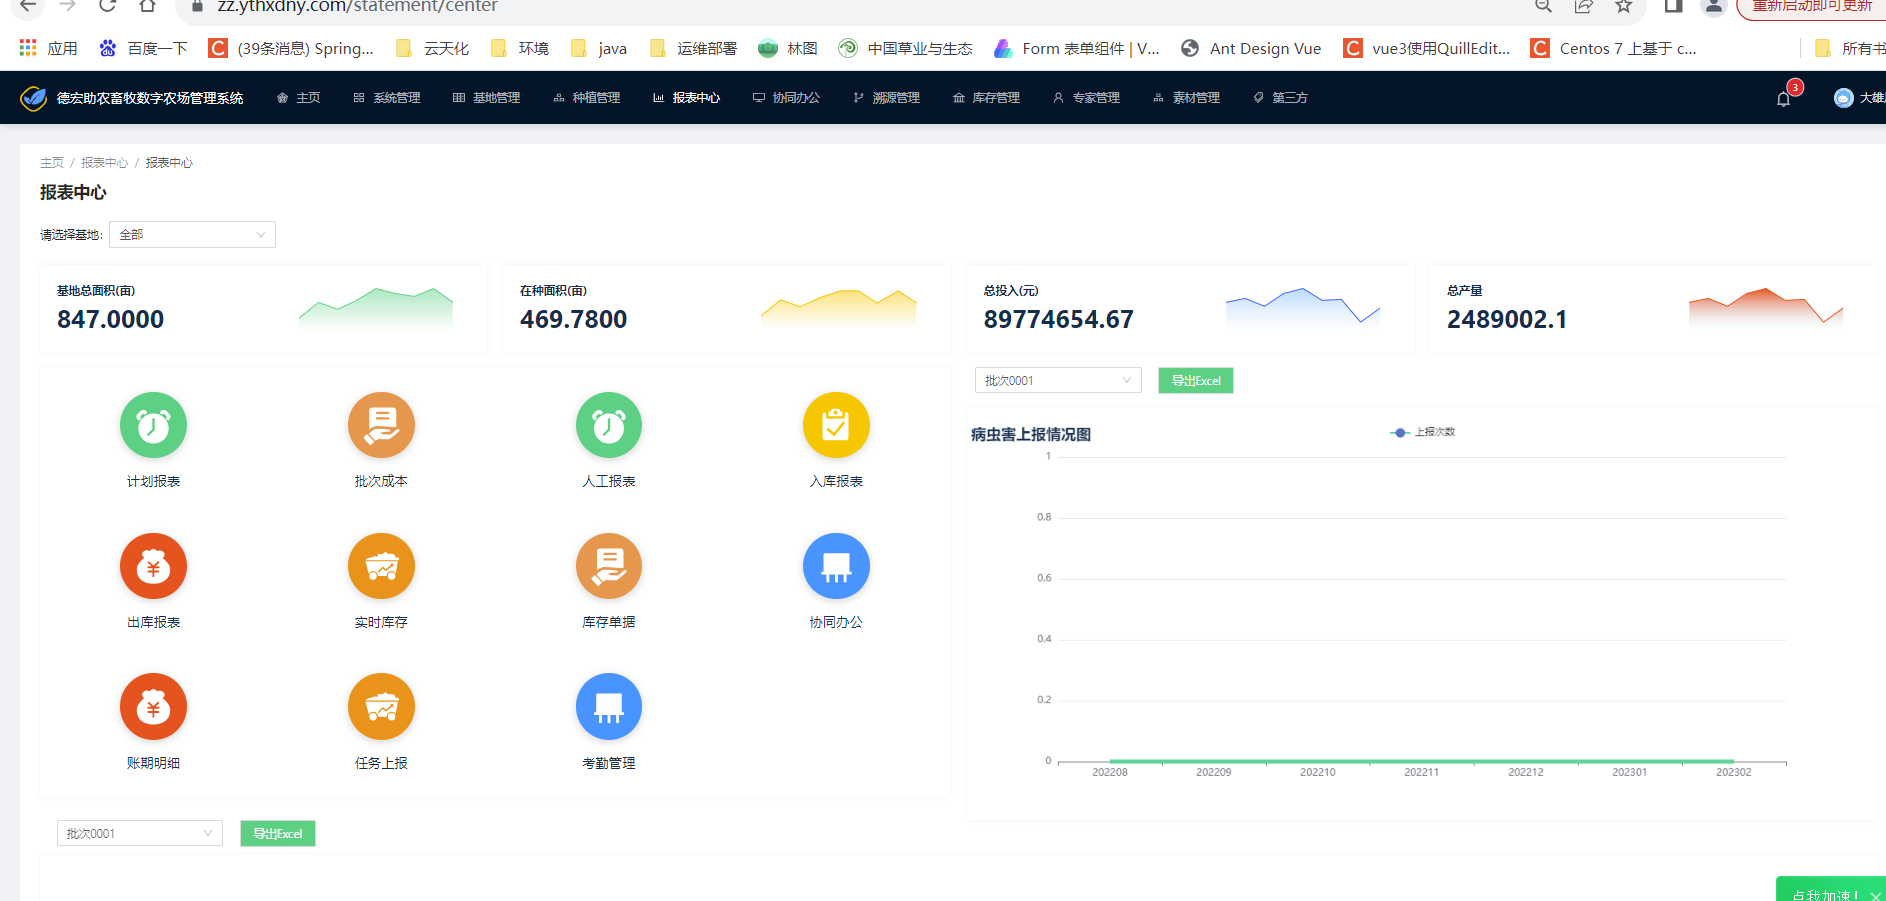The width and height of the screenshot is (1886, 901).
Task: Open the 任务上报 icon
Action: [x=381, y=707]
